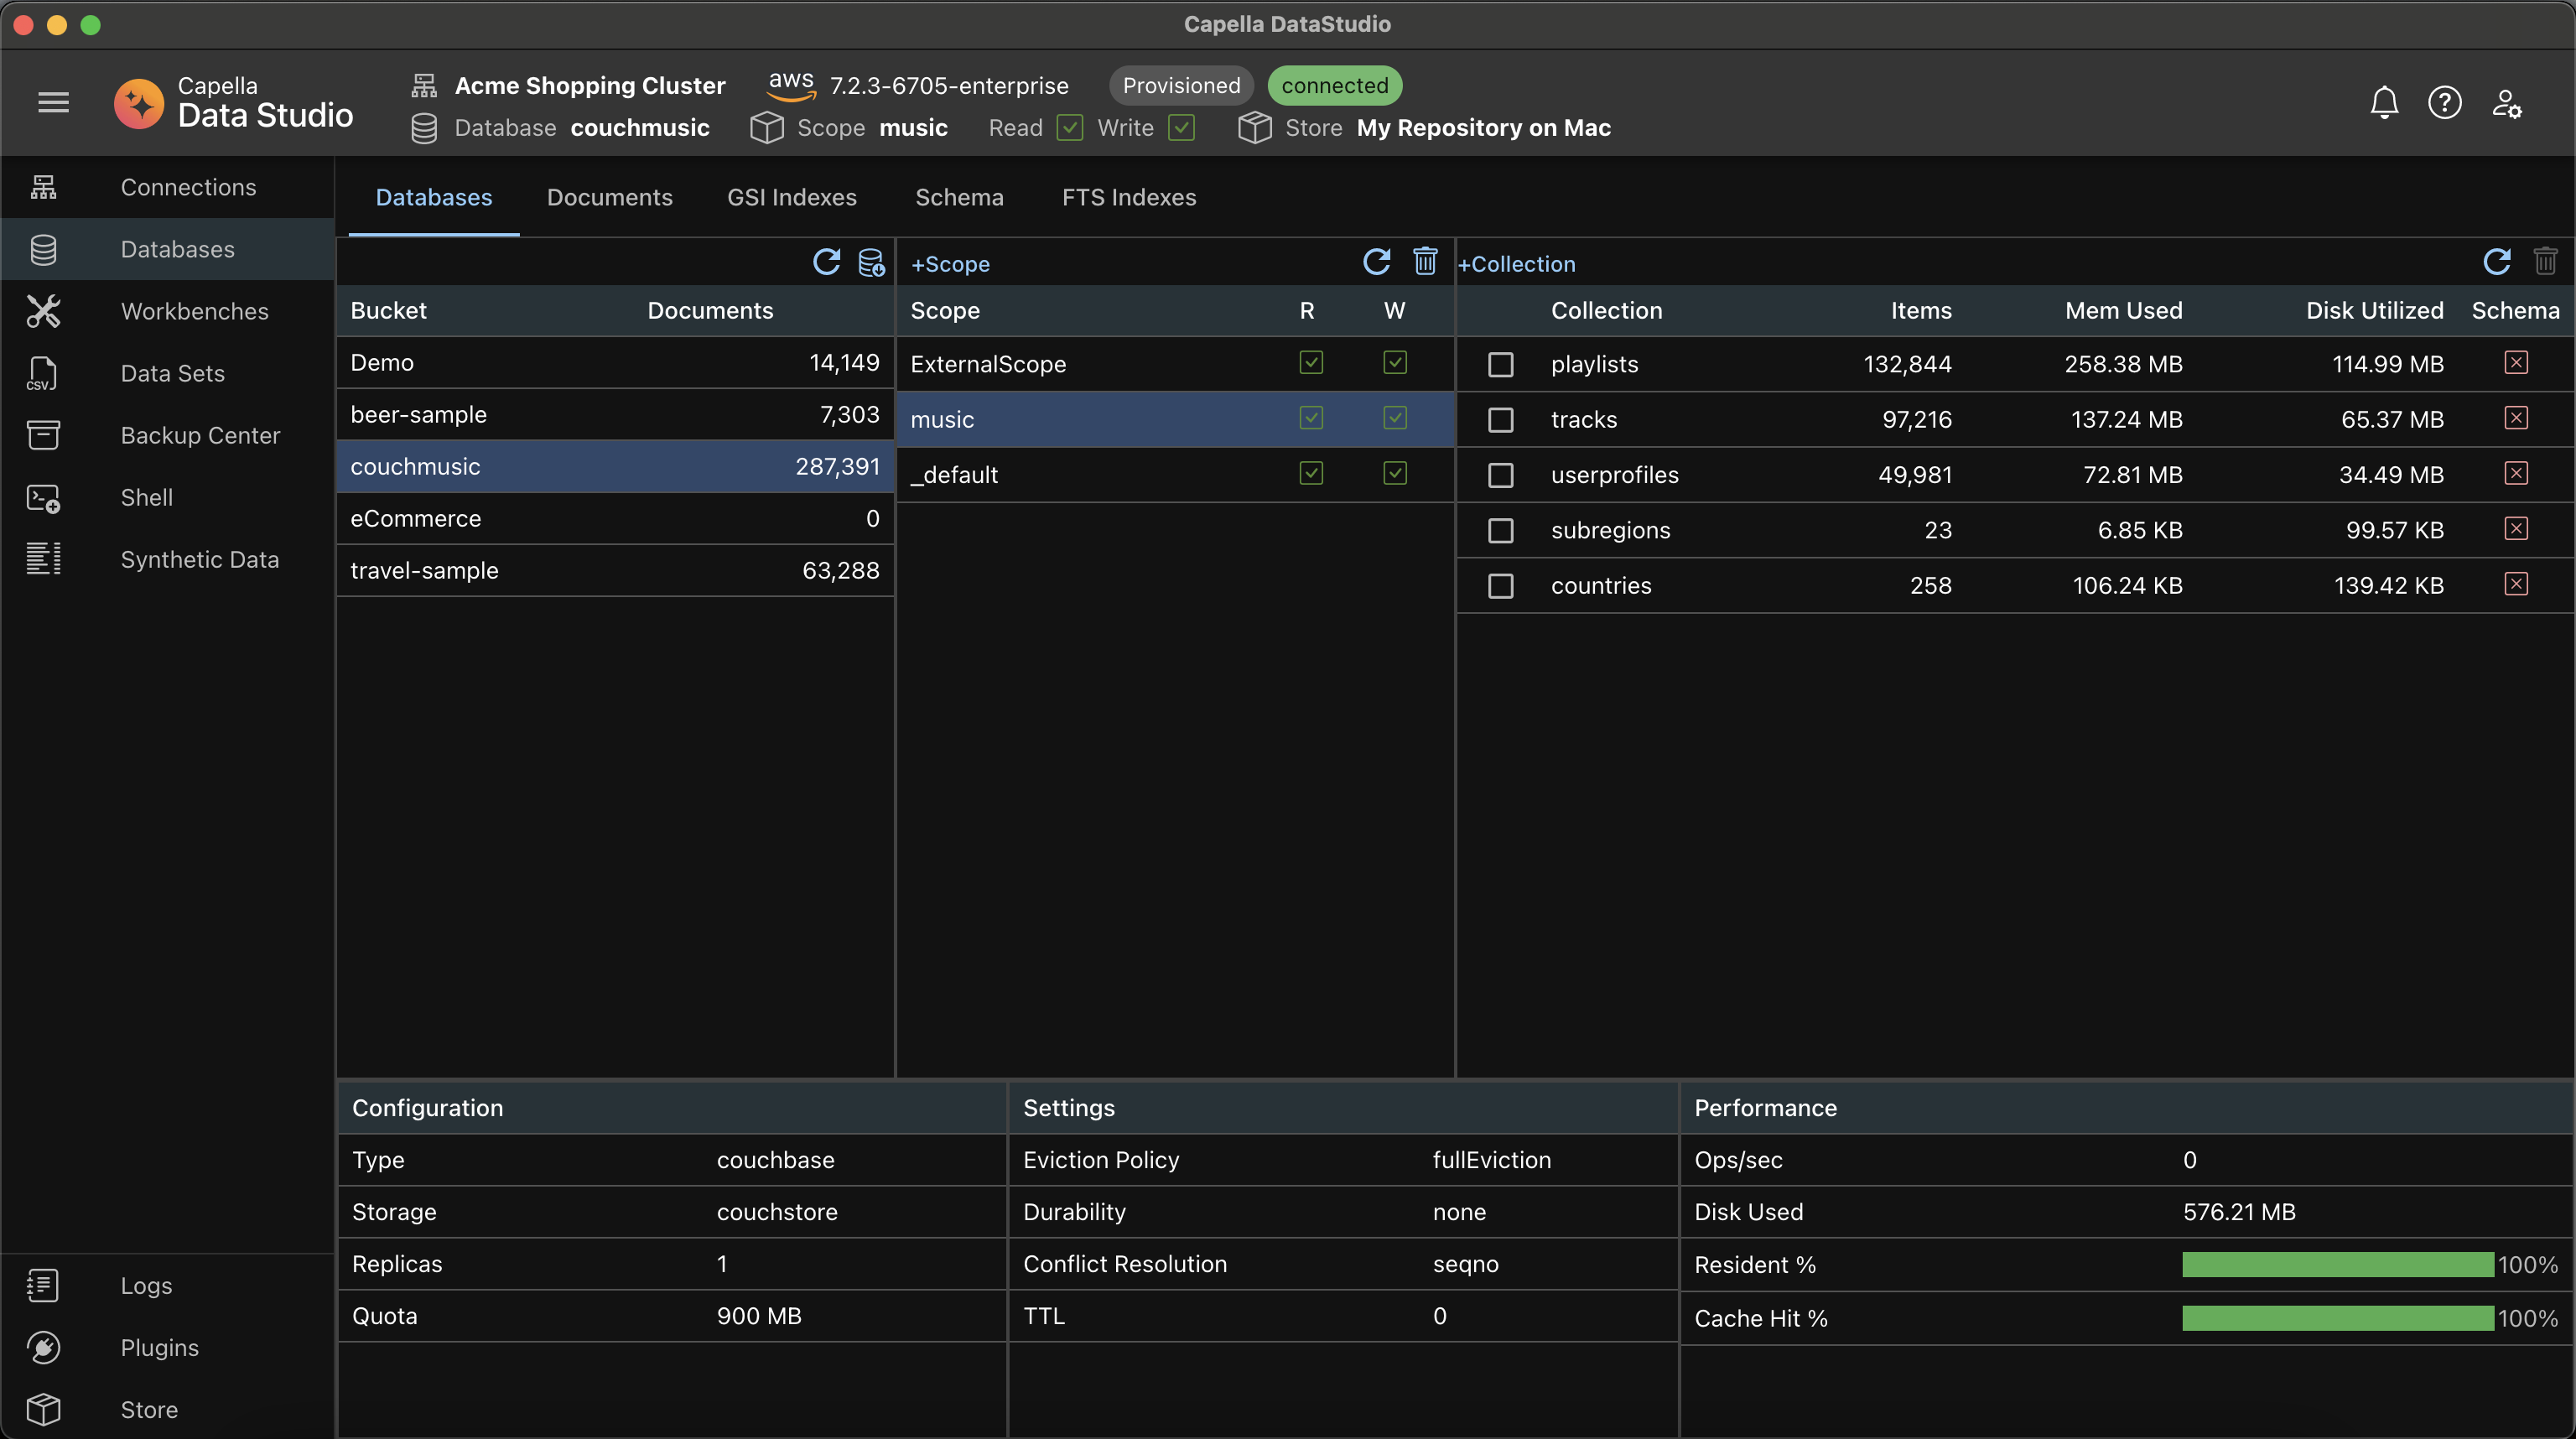Click the Database cylinder icon in header
2576x1439 pixels.
click(x=424, y=128)
